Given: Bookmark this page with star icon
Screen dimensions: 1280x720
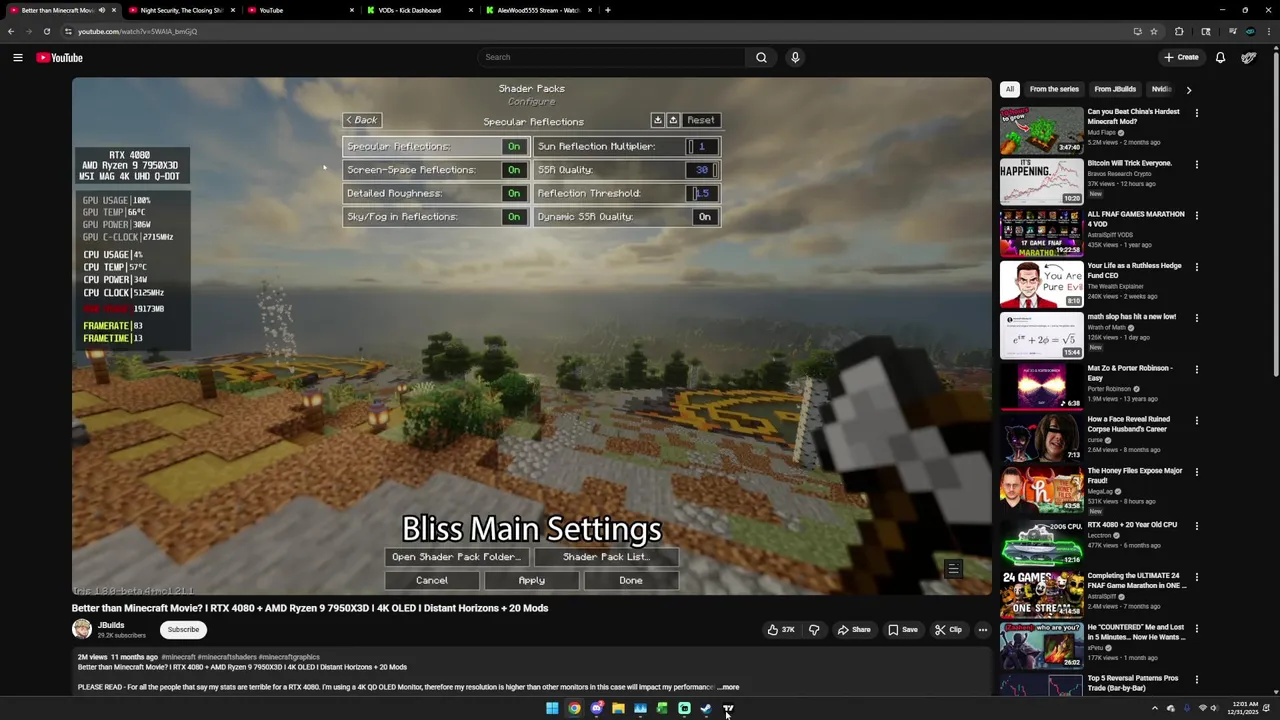Looking at the screenshot, I should click(x=1153, y=31).
